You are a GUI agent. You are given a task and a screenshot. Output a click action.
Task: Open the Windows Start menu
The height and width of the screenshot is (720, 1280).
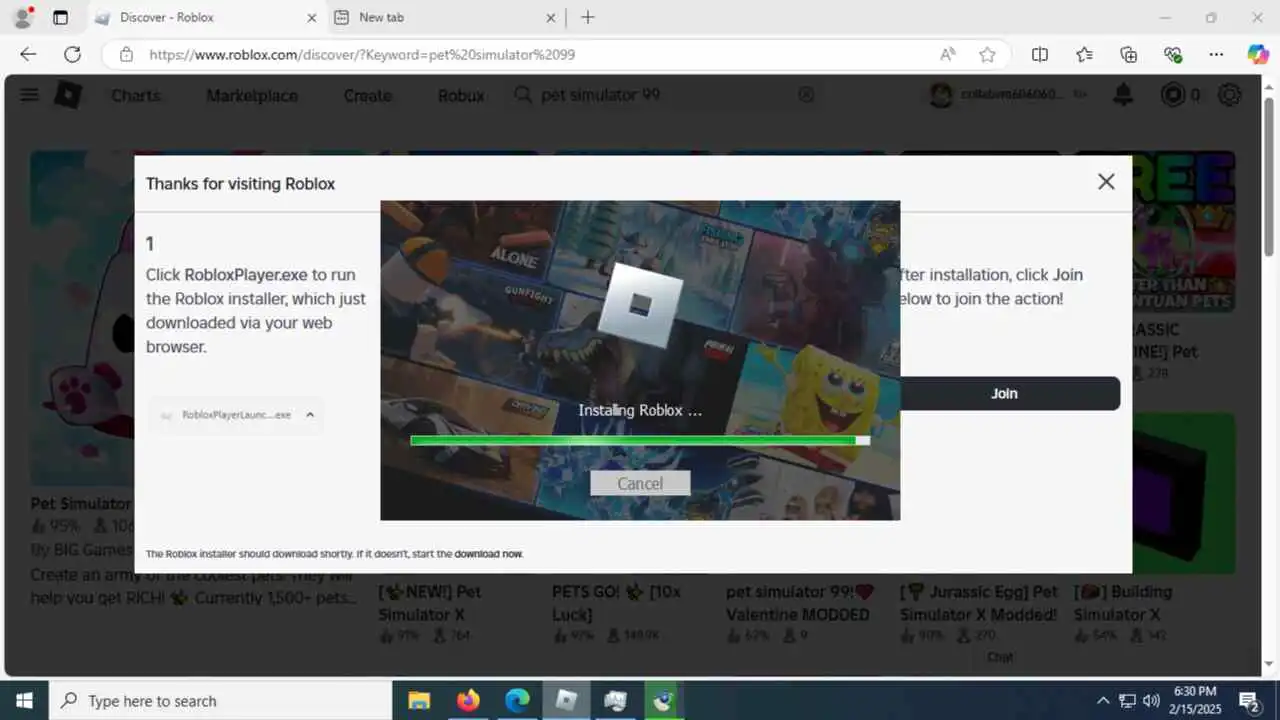pyautogui.click(x=24, y=701)
